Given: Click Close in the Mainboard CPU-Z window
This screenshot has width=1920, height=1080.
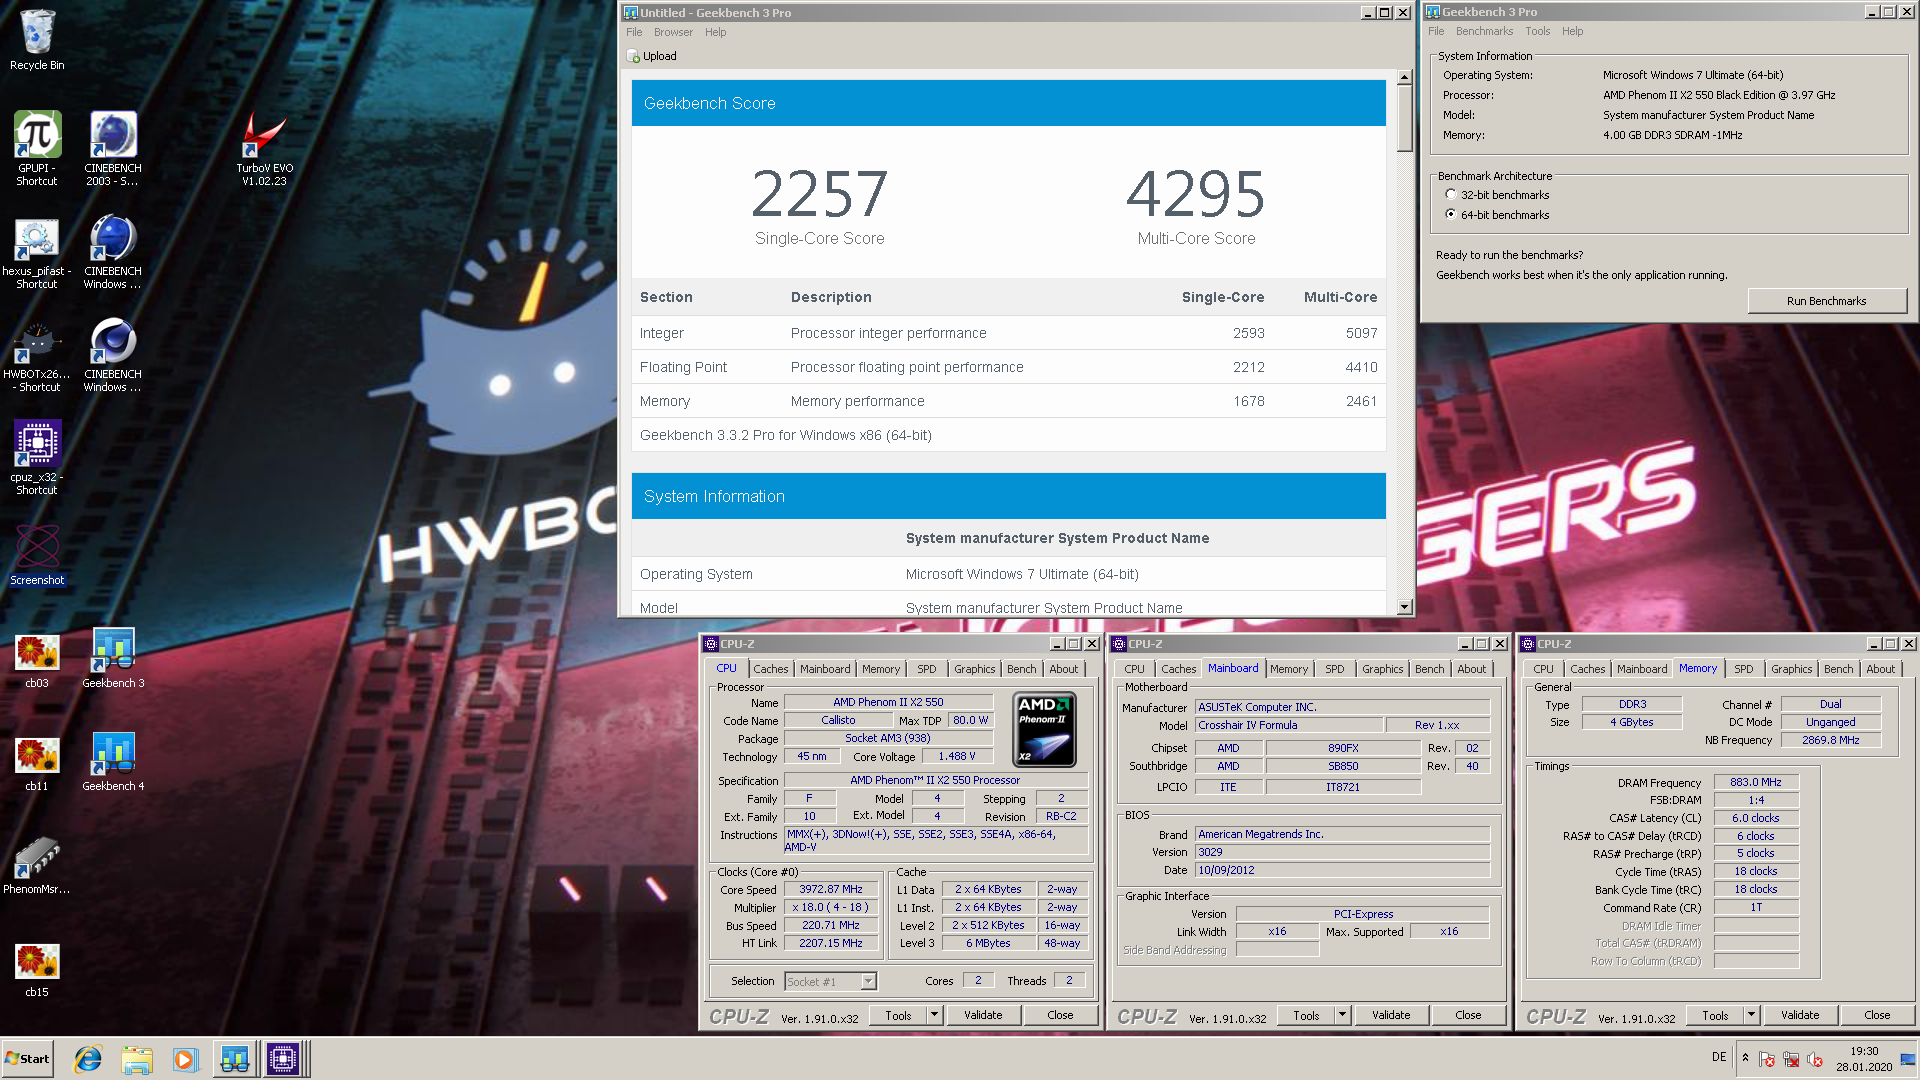Looking at the screenshot, I should pos(1468,1015).
